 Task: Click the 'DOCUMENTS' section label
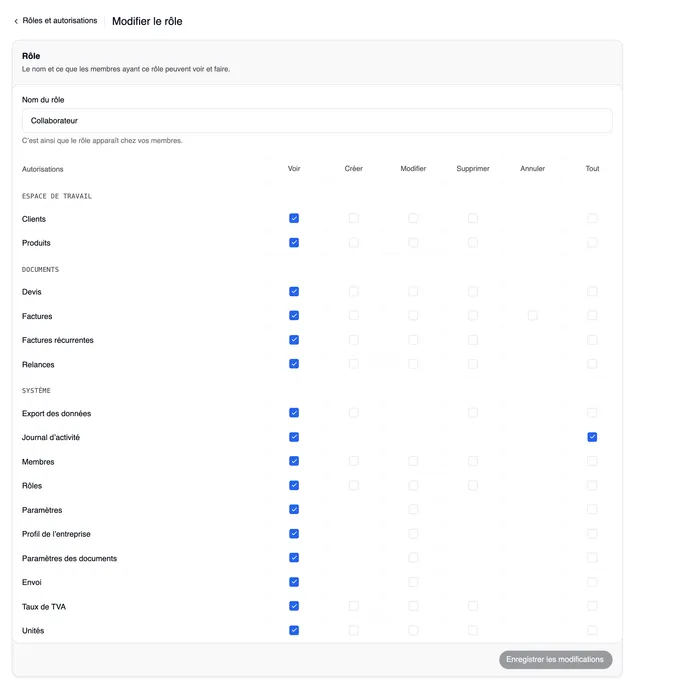(41, 269)
